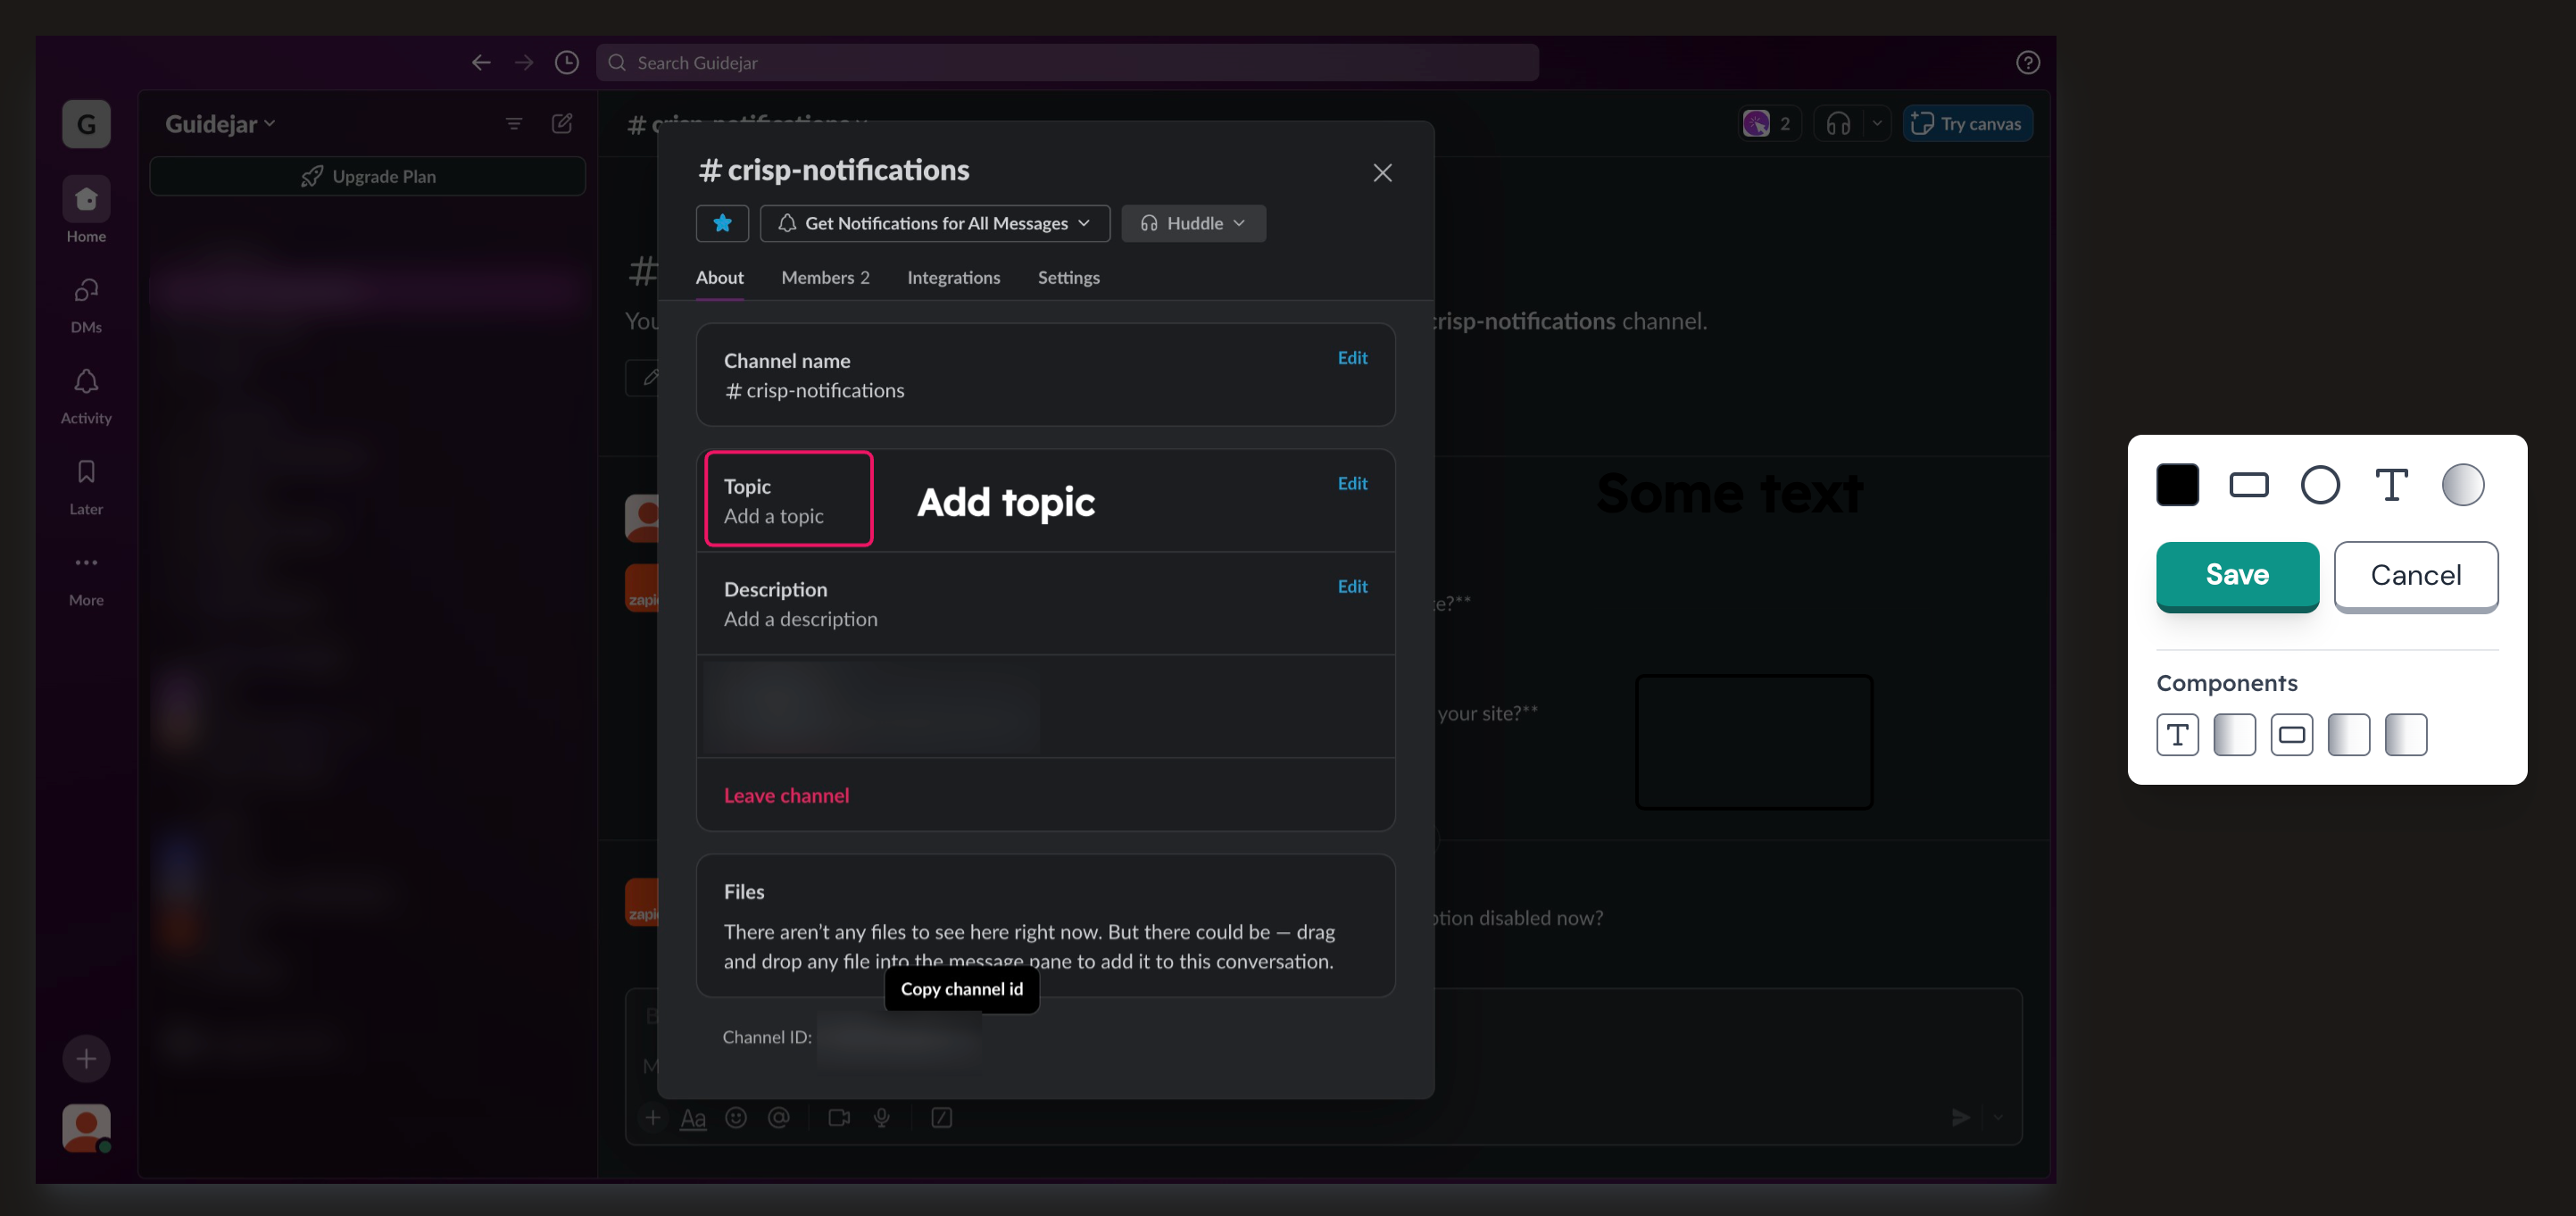Viewport: 2576px width, 1216px height.
Task: Go to Home in the sidebar
Action: click(x=86, y=211)
